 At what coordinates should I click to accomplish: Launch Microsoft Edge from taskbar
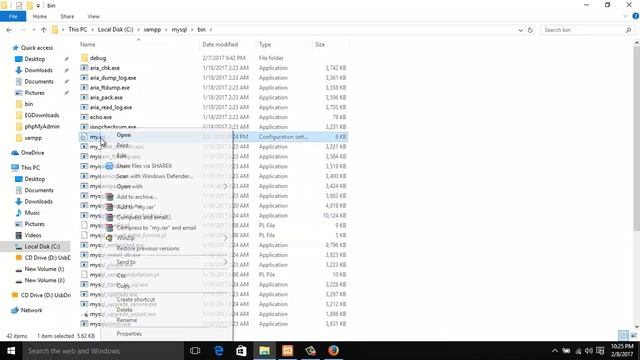coord(219,351)
